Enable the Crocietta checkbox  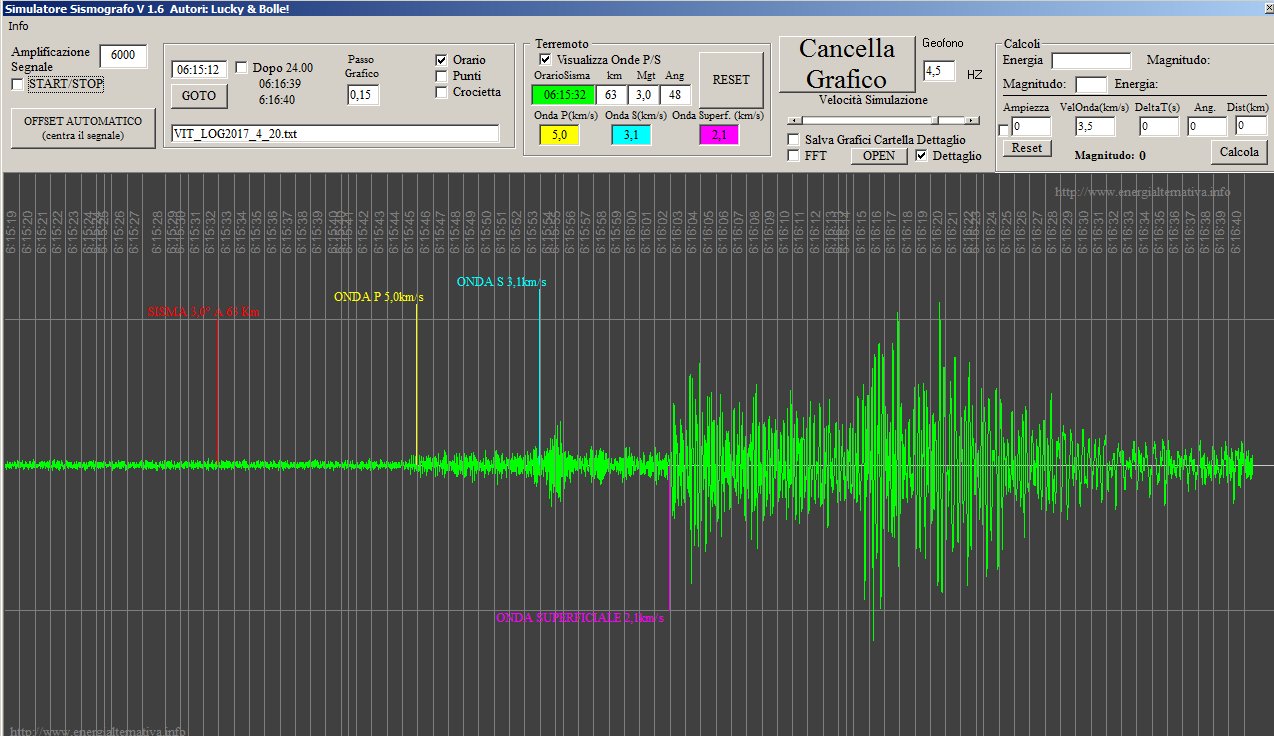(441, 92)
